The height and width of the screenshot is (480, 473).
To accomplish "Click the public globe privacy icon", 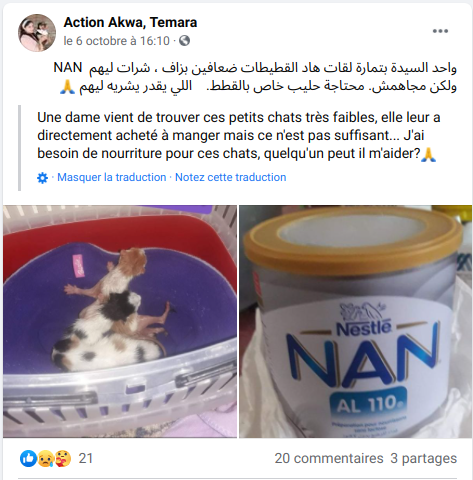I will pyautogui.click(x=184, y=41).
